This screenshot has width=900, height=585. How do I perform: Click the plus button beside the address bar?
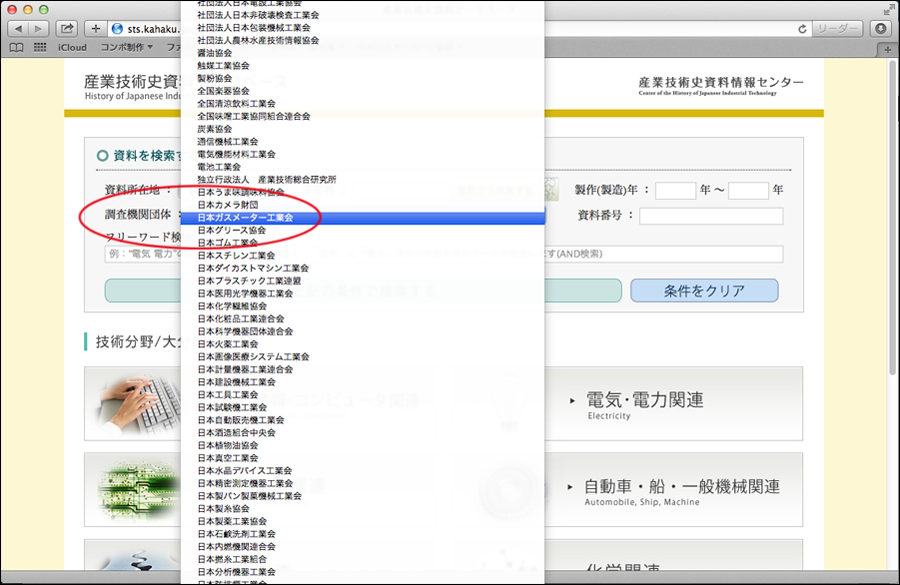coord(95,29)
